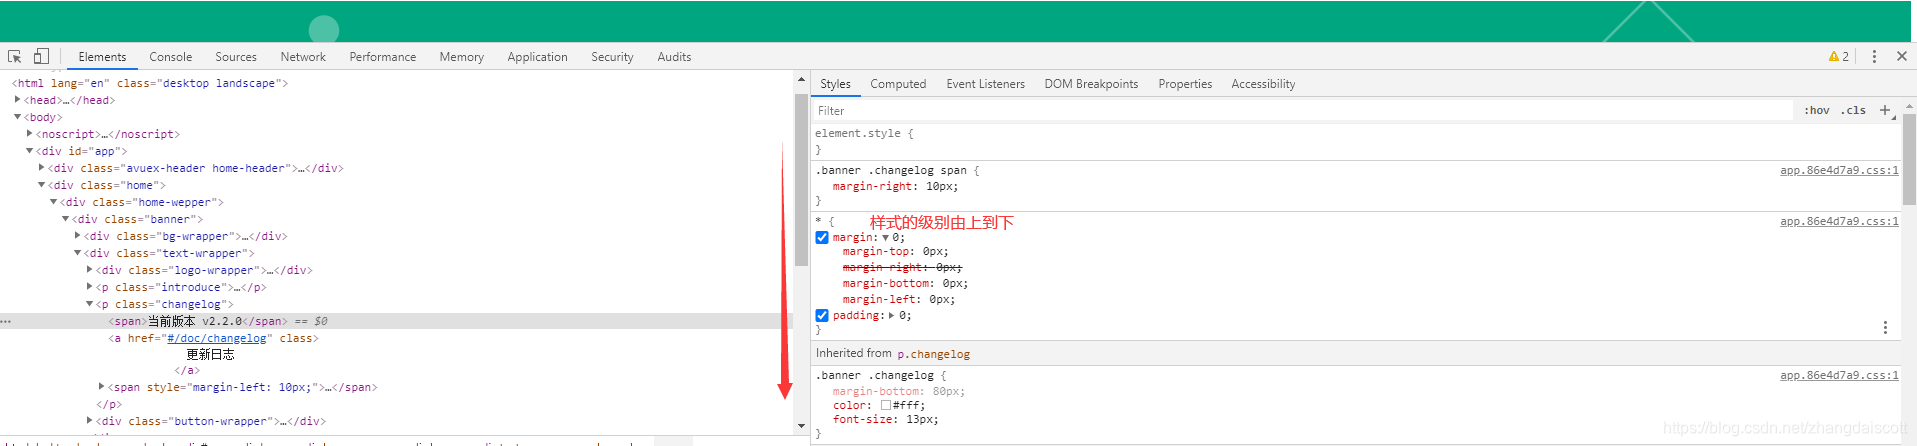
Task: Expand the noscript element node
Action: pos(30,134)
